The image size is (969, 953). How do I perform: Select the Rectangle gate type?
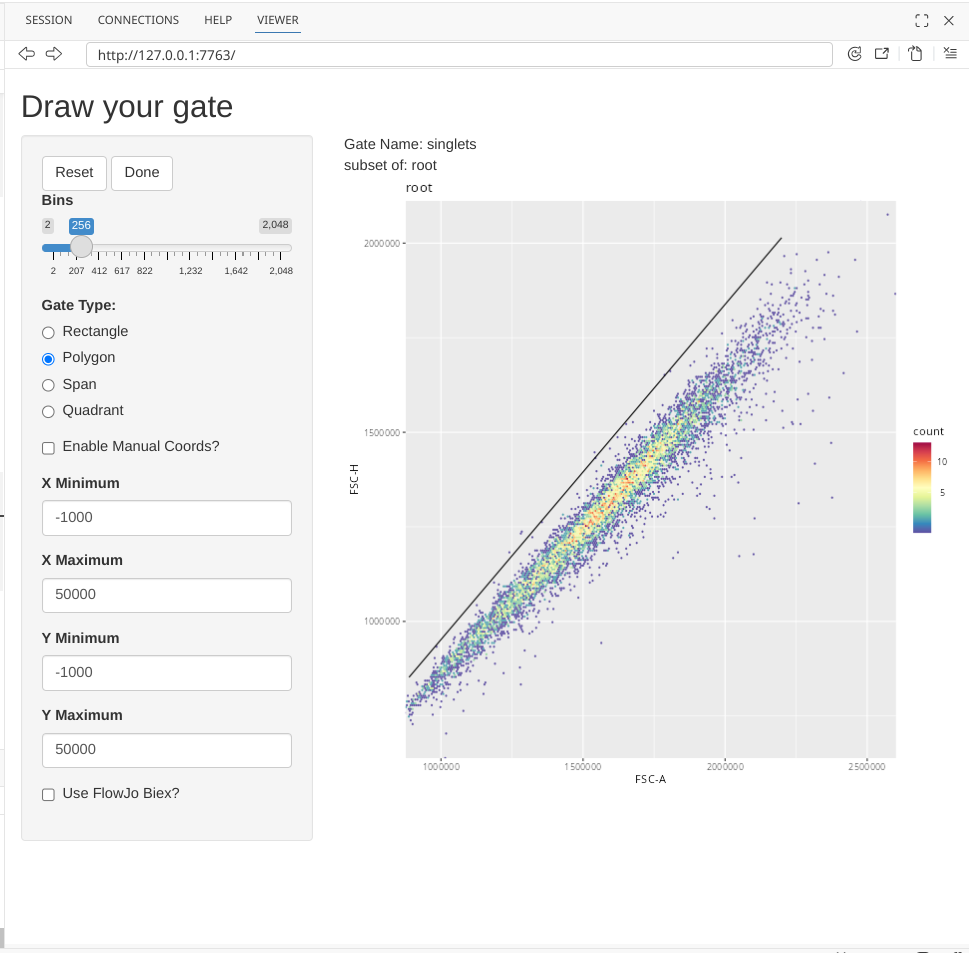pyautogui.click(x=48, y=332)
